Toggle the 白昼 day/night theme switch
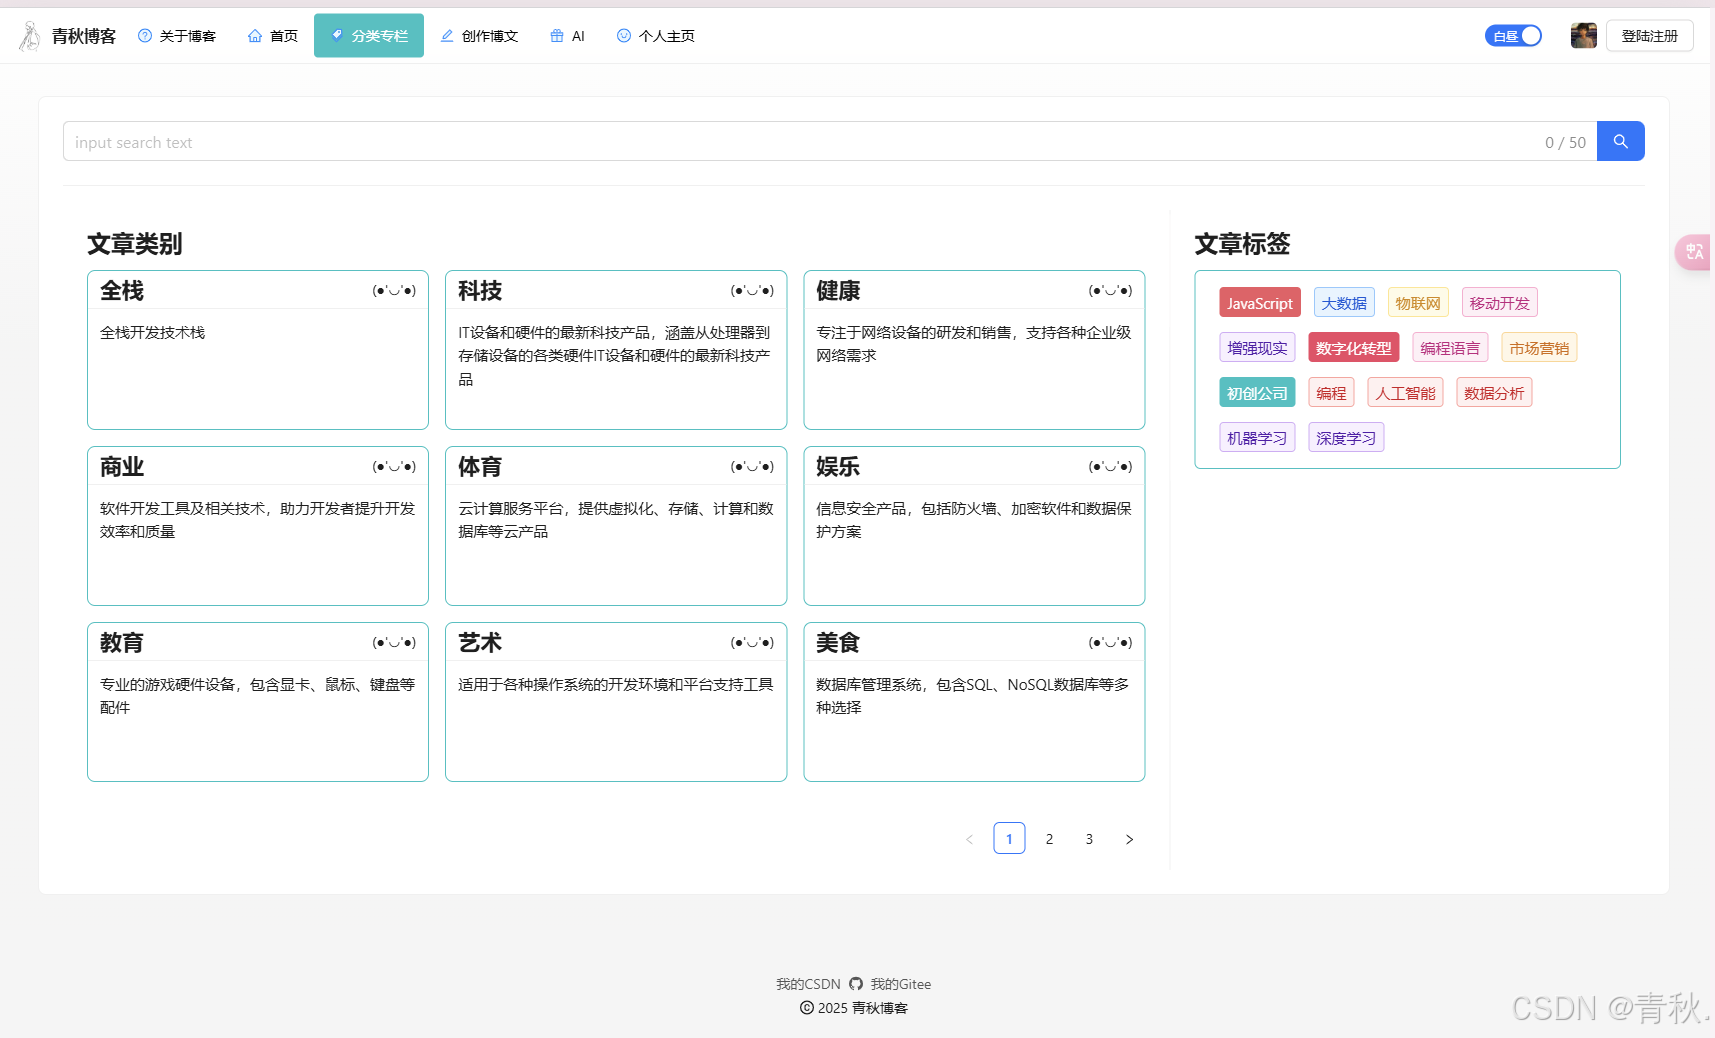This screenshot has height=1038, width=1715. 1513,36
